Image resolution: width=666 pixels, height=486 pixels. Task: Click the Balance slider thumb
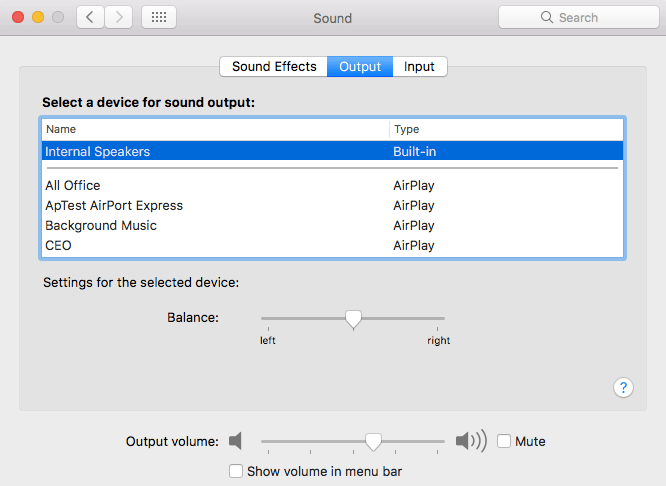pos(353,319)
